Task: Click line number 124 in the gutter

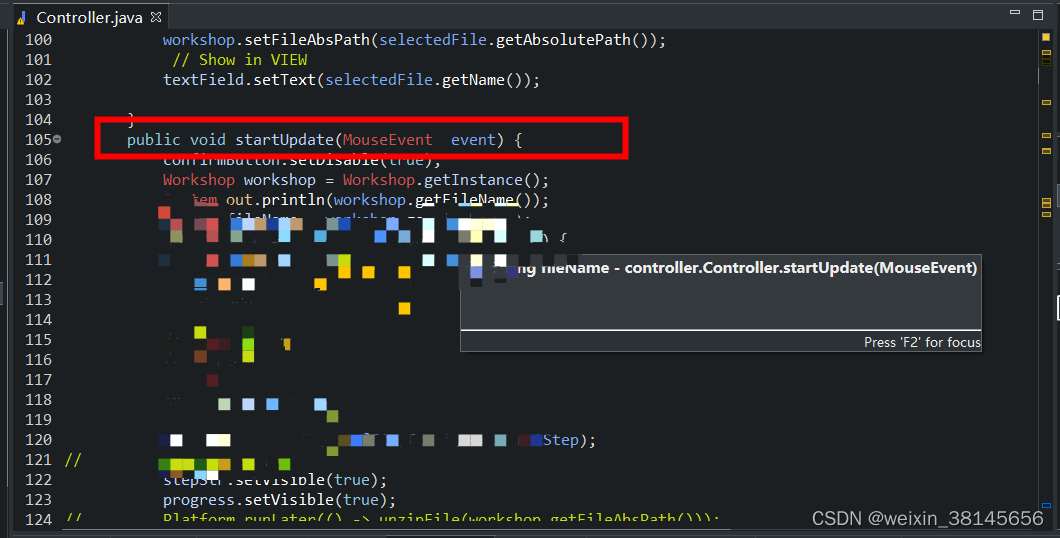Action: (x=38, y=520)
